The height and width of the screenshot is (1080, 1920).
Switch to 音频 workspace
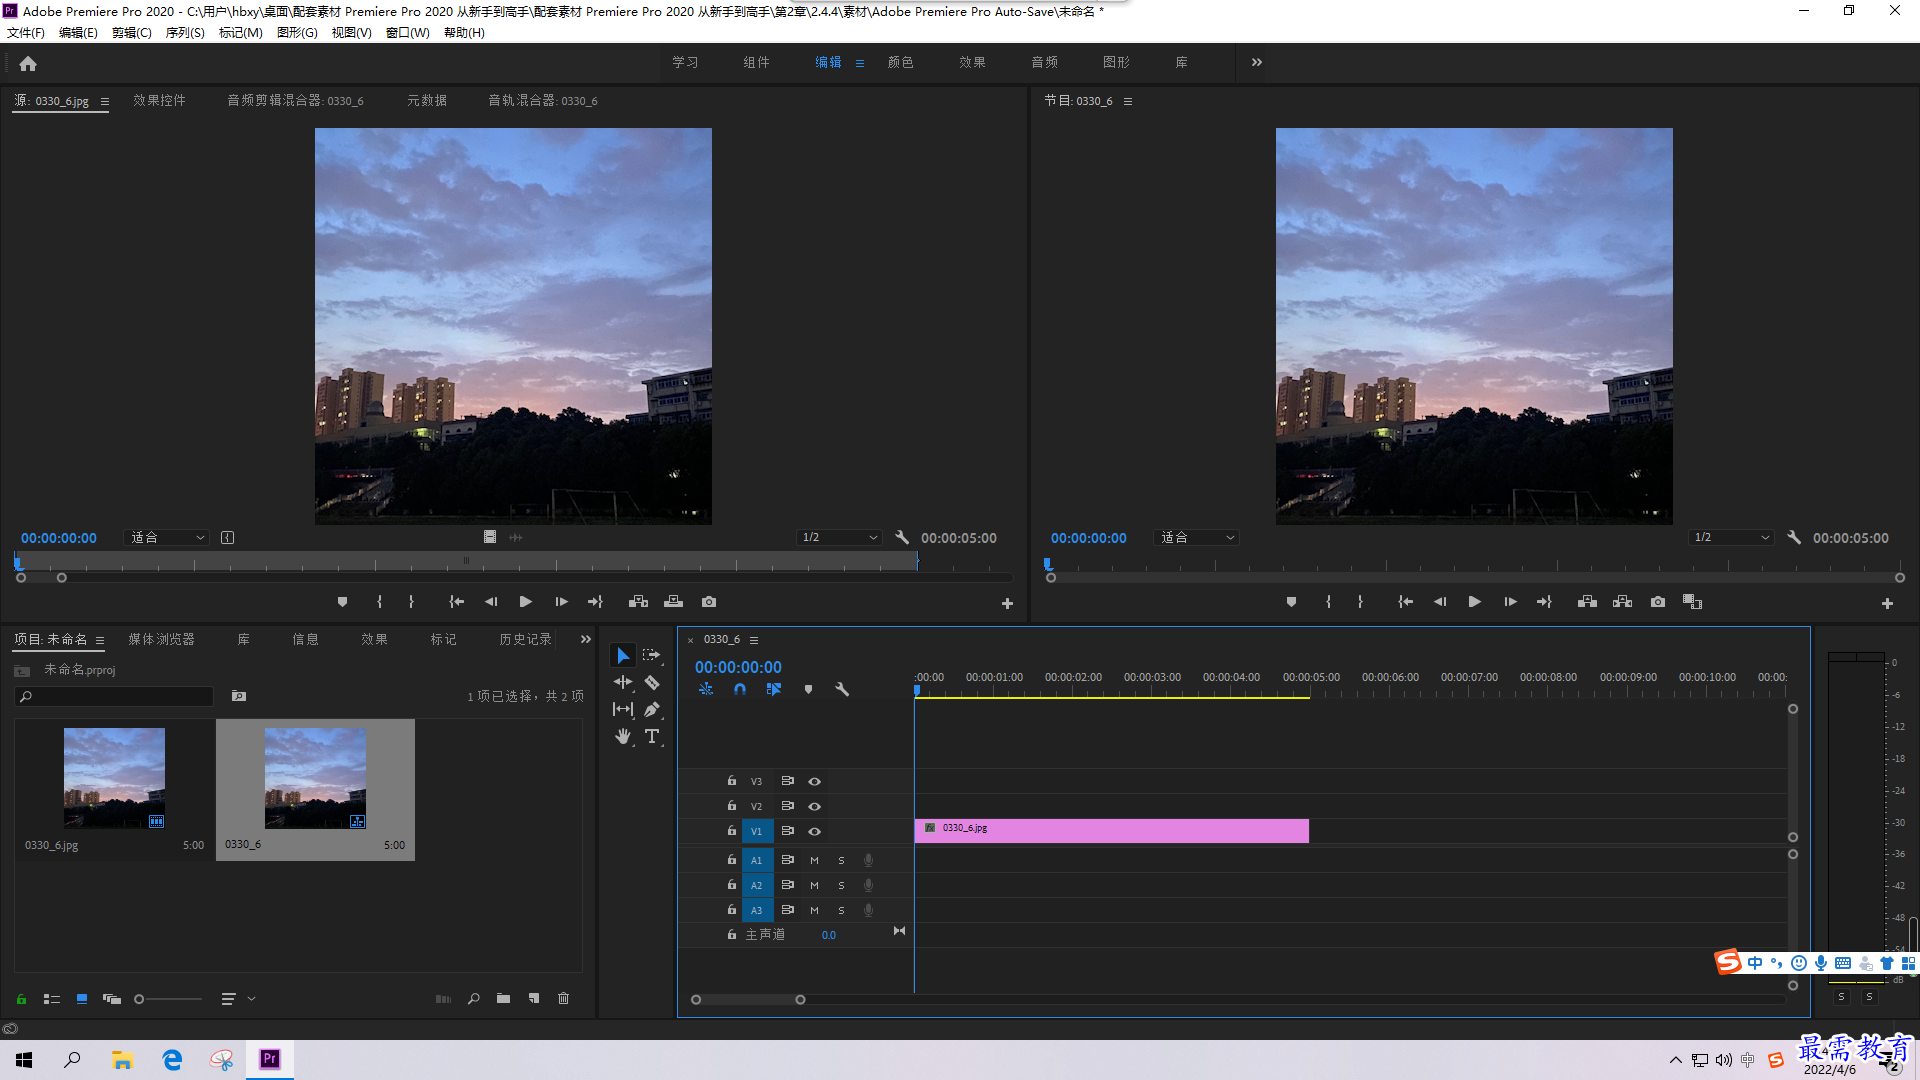point(1045,62)
